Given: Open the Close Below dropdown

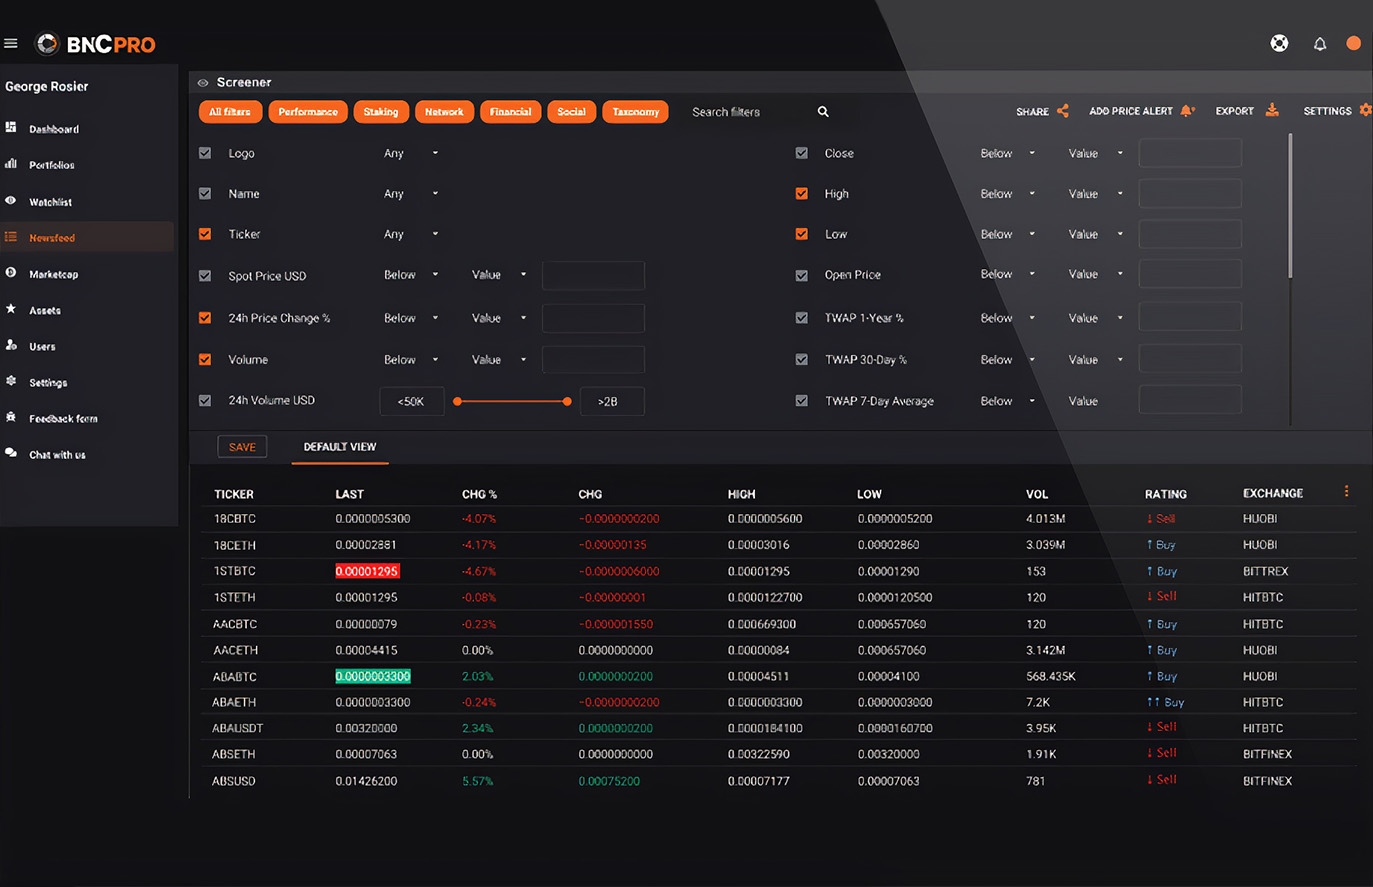Looking at the screenshot, I should pyautogui.click(x=1007, y=153).
